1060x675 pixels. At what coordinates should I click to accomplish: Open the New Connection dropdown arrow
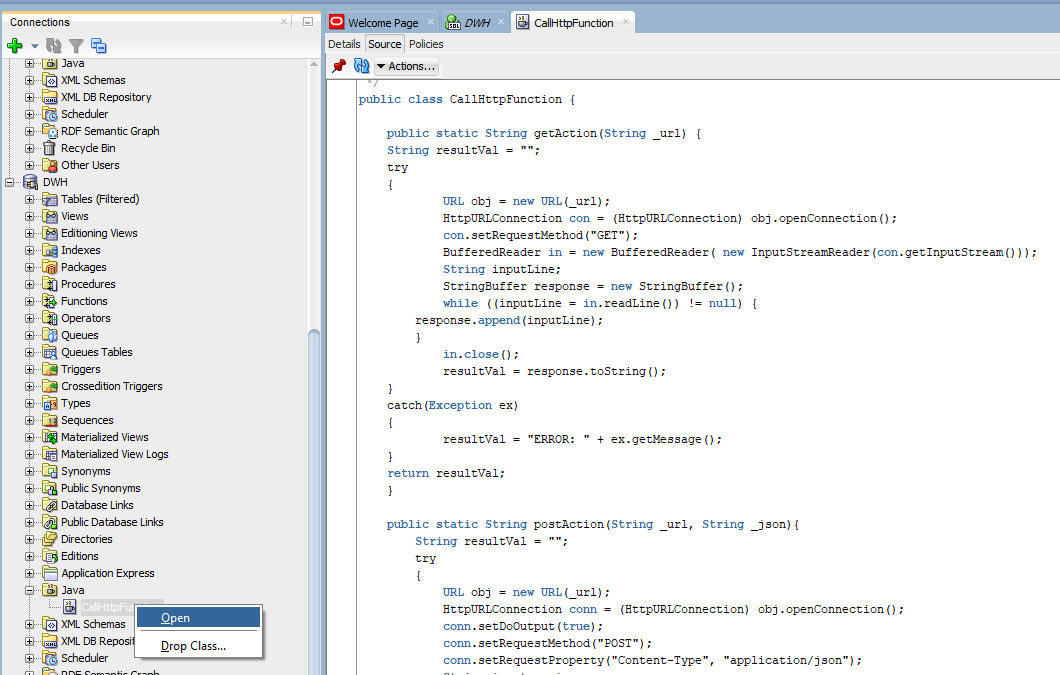(x=34, y=46)
